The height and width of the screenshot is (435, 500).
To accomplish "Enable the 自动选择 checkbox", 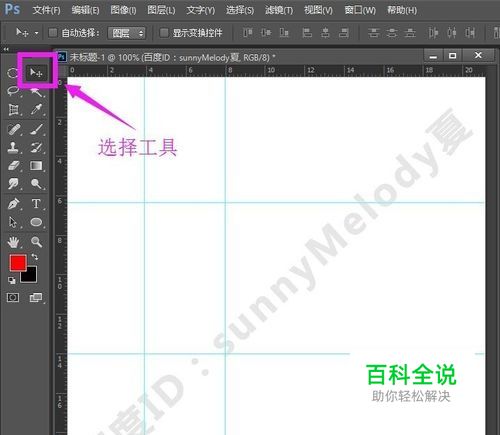I will tap(53, 33).
